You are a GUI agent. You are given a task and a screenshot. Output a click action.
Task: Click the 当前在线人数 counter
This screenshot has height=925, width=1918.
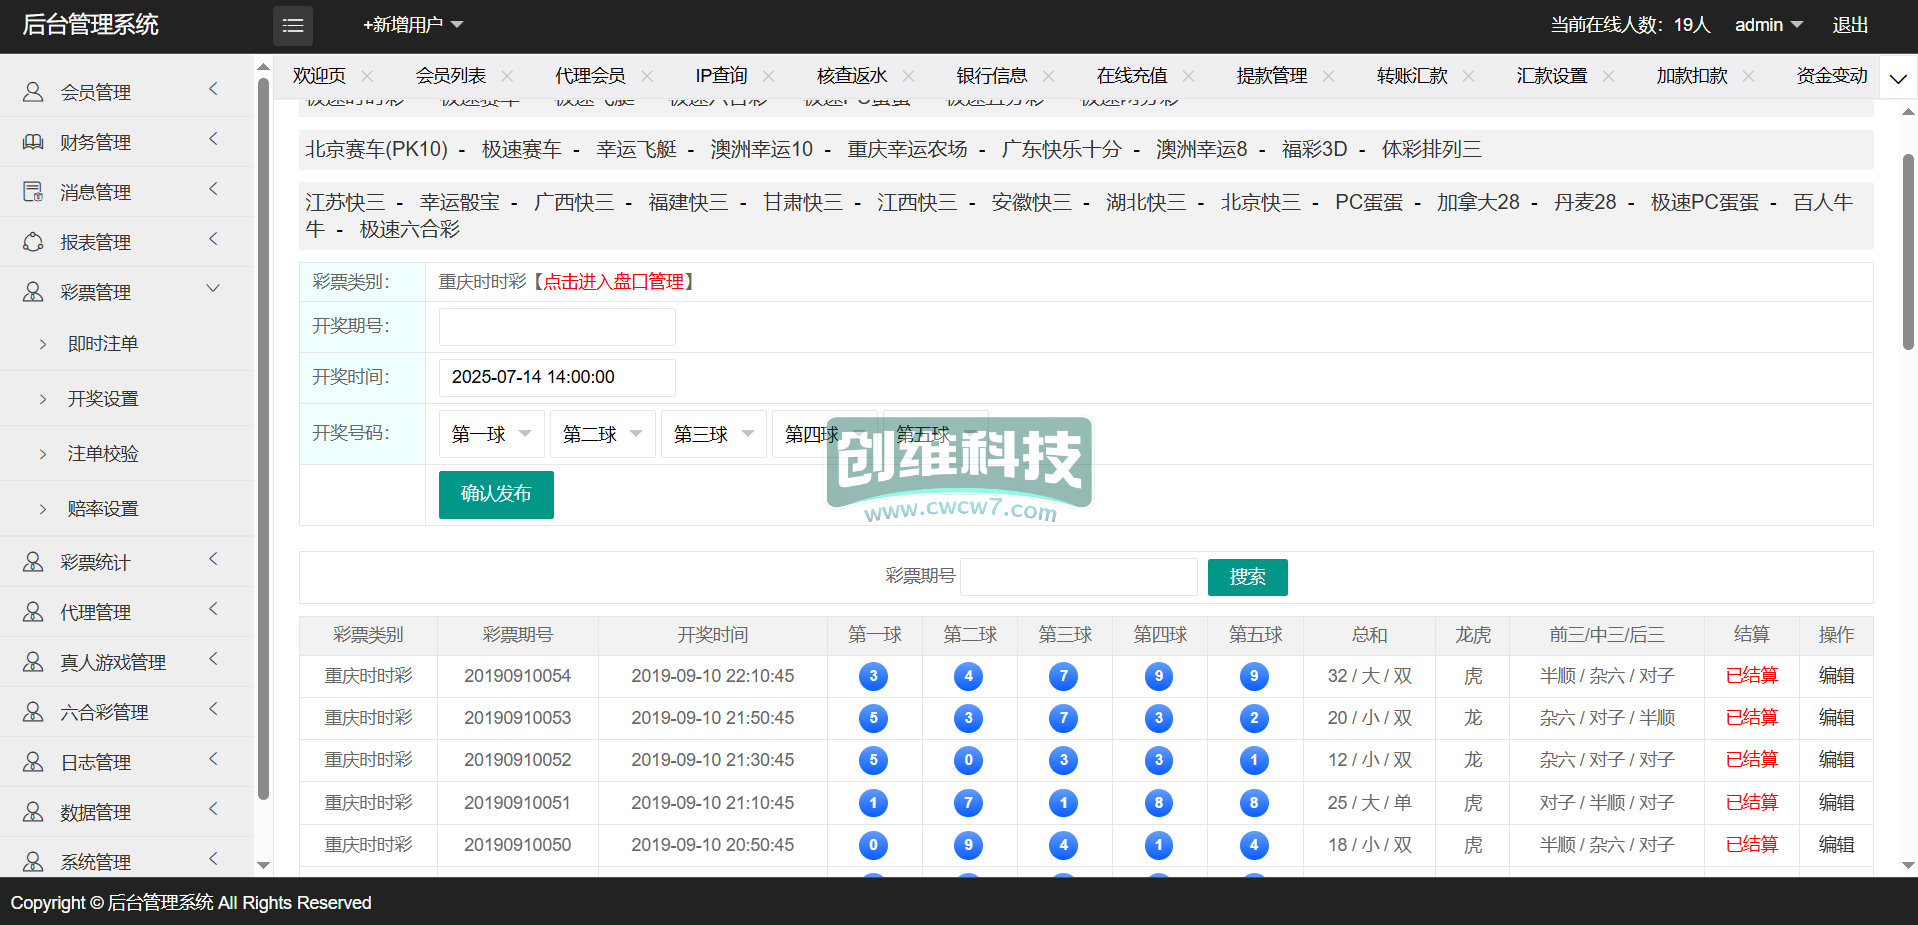click(x=1630, y=25)
